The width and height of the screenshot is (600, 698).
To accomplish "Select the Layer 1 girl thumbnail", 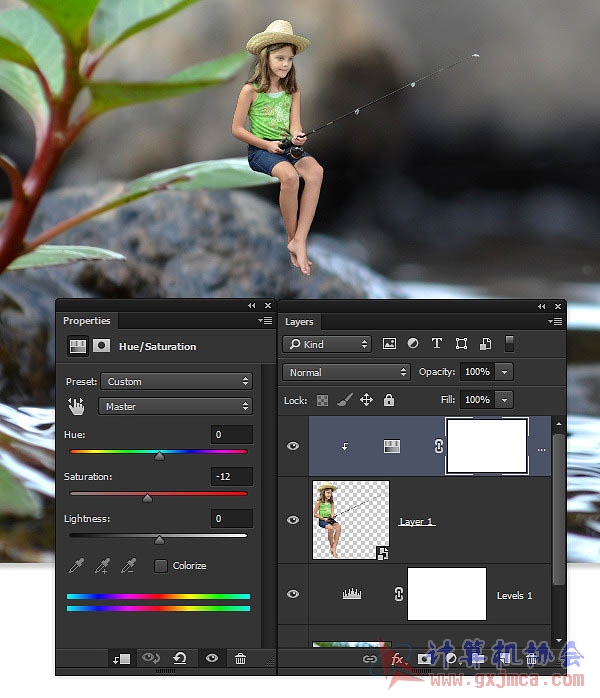I will click(x=351, y=519).
